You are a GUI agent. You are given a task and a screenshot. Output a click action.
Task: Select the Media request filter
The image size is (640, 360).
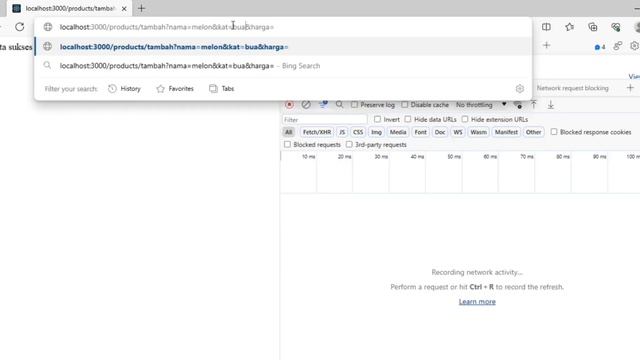click(398, 132)
